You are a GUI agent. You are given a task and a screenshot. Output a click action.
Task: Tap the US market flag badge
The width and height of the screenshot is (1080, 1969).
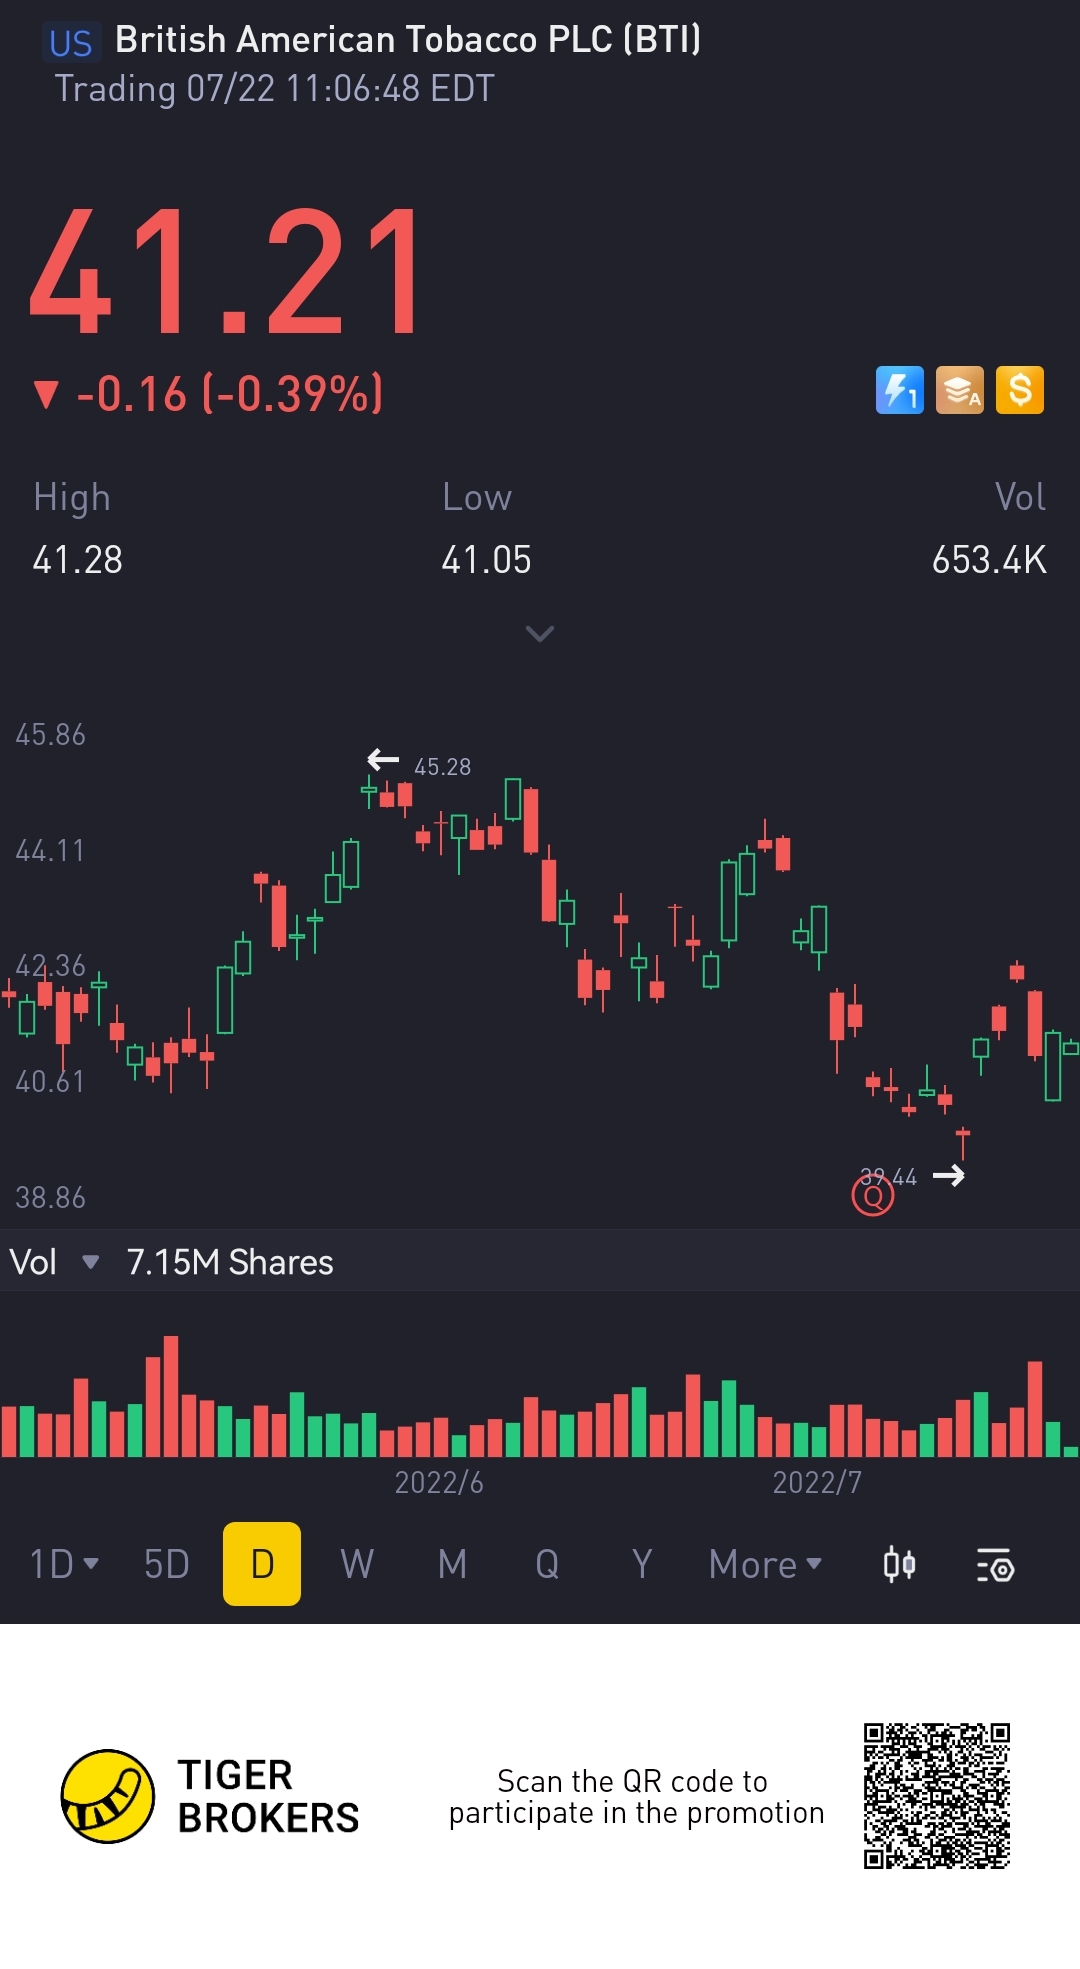coord(71,43)
